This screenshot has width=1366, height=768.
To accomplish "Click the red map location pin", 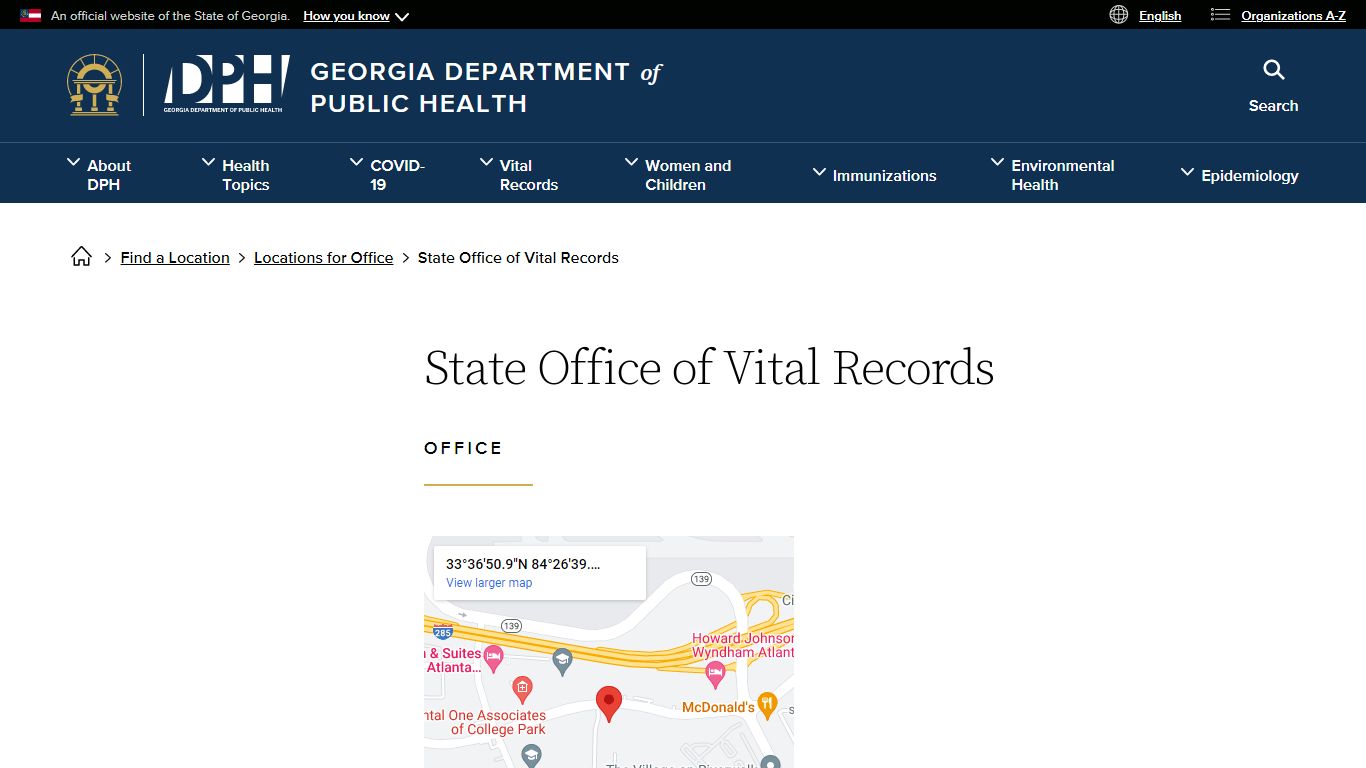I will point(608,704).
